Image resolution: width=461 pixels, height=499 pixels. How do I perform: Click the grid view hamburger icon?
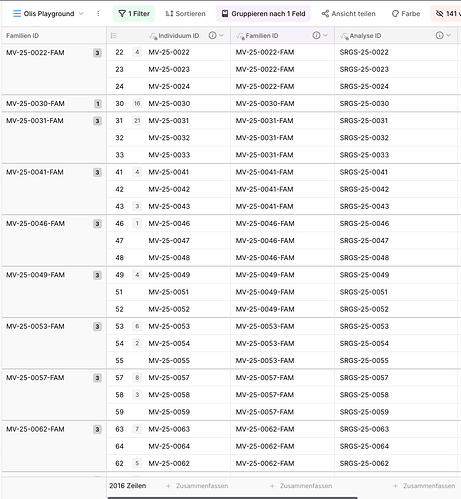coord(17,14)
